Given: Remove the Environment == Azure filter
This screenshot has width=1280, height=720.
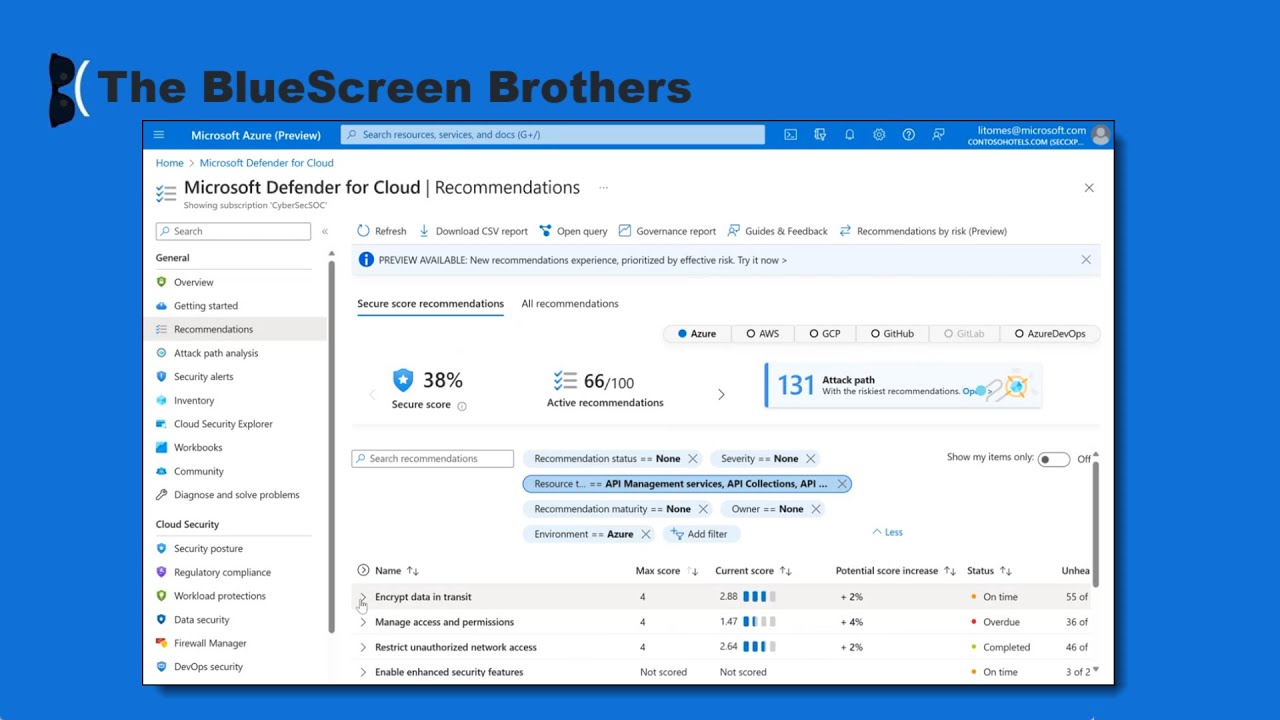Looking at the screenshot, I should (x=645, y=534).
